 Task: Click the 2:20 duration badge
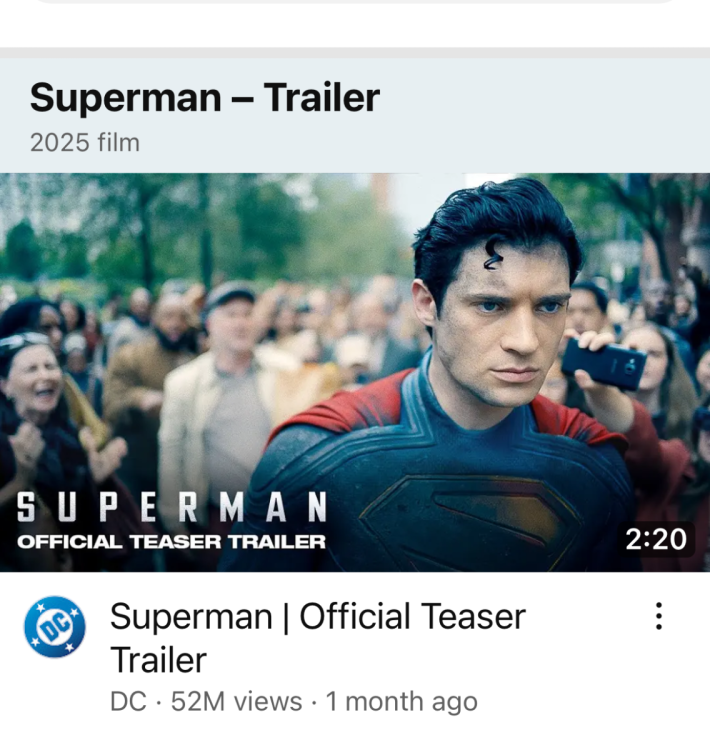(x=656, y=539)
